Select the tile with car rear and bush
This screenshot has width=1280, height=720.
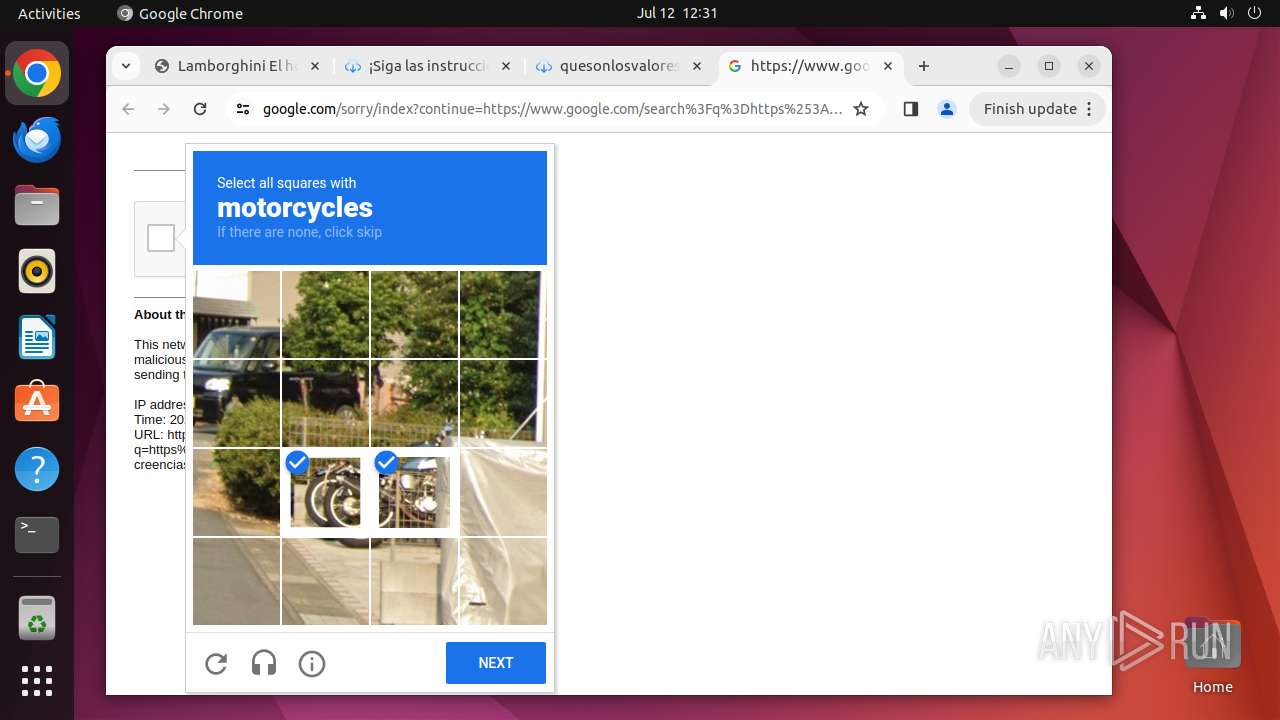325,403
